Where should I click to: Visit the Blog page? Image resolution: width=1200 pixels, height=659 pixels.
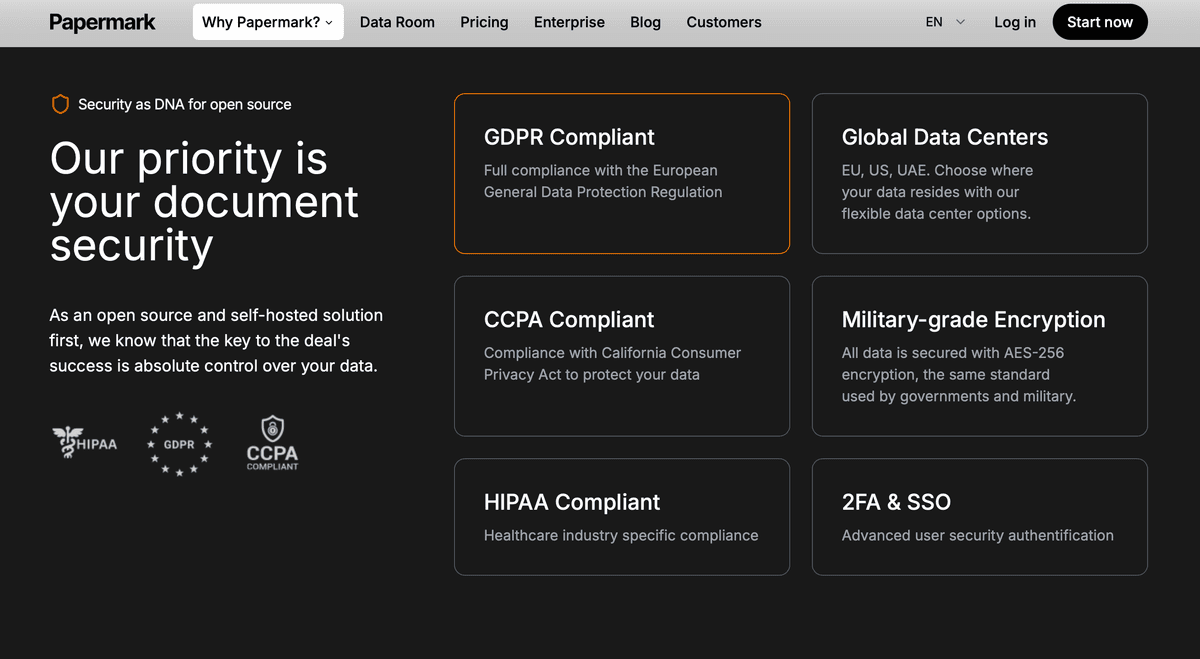tap(645, 22)
